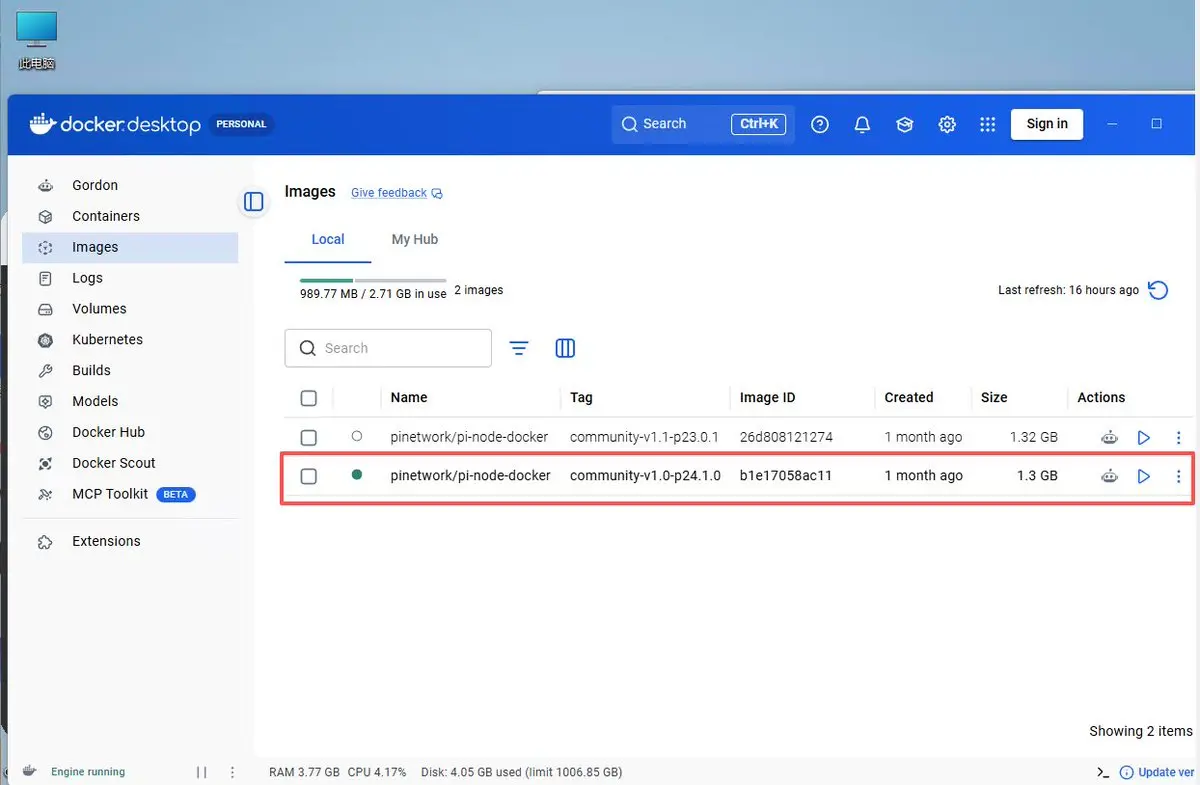
Task: Open the terminal icon in status bar
Action: (1103, 772)
